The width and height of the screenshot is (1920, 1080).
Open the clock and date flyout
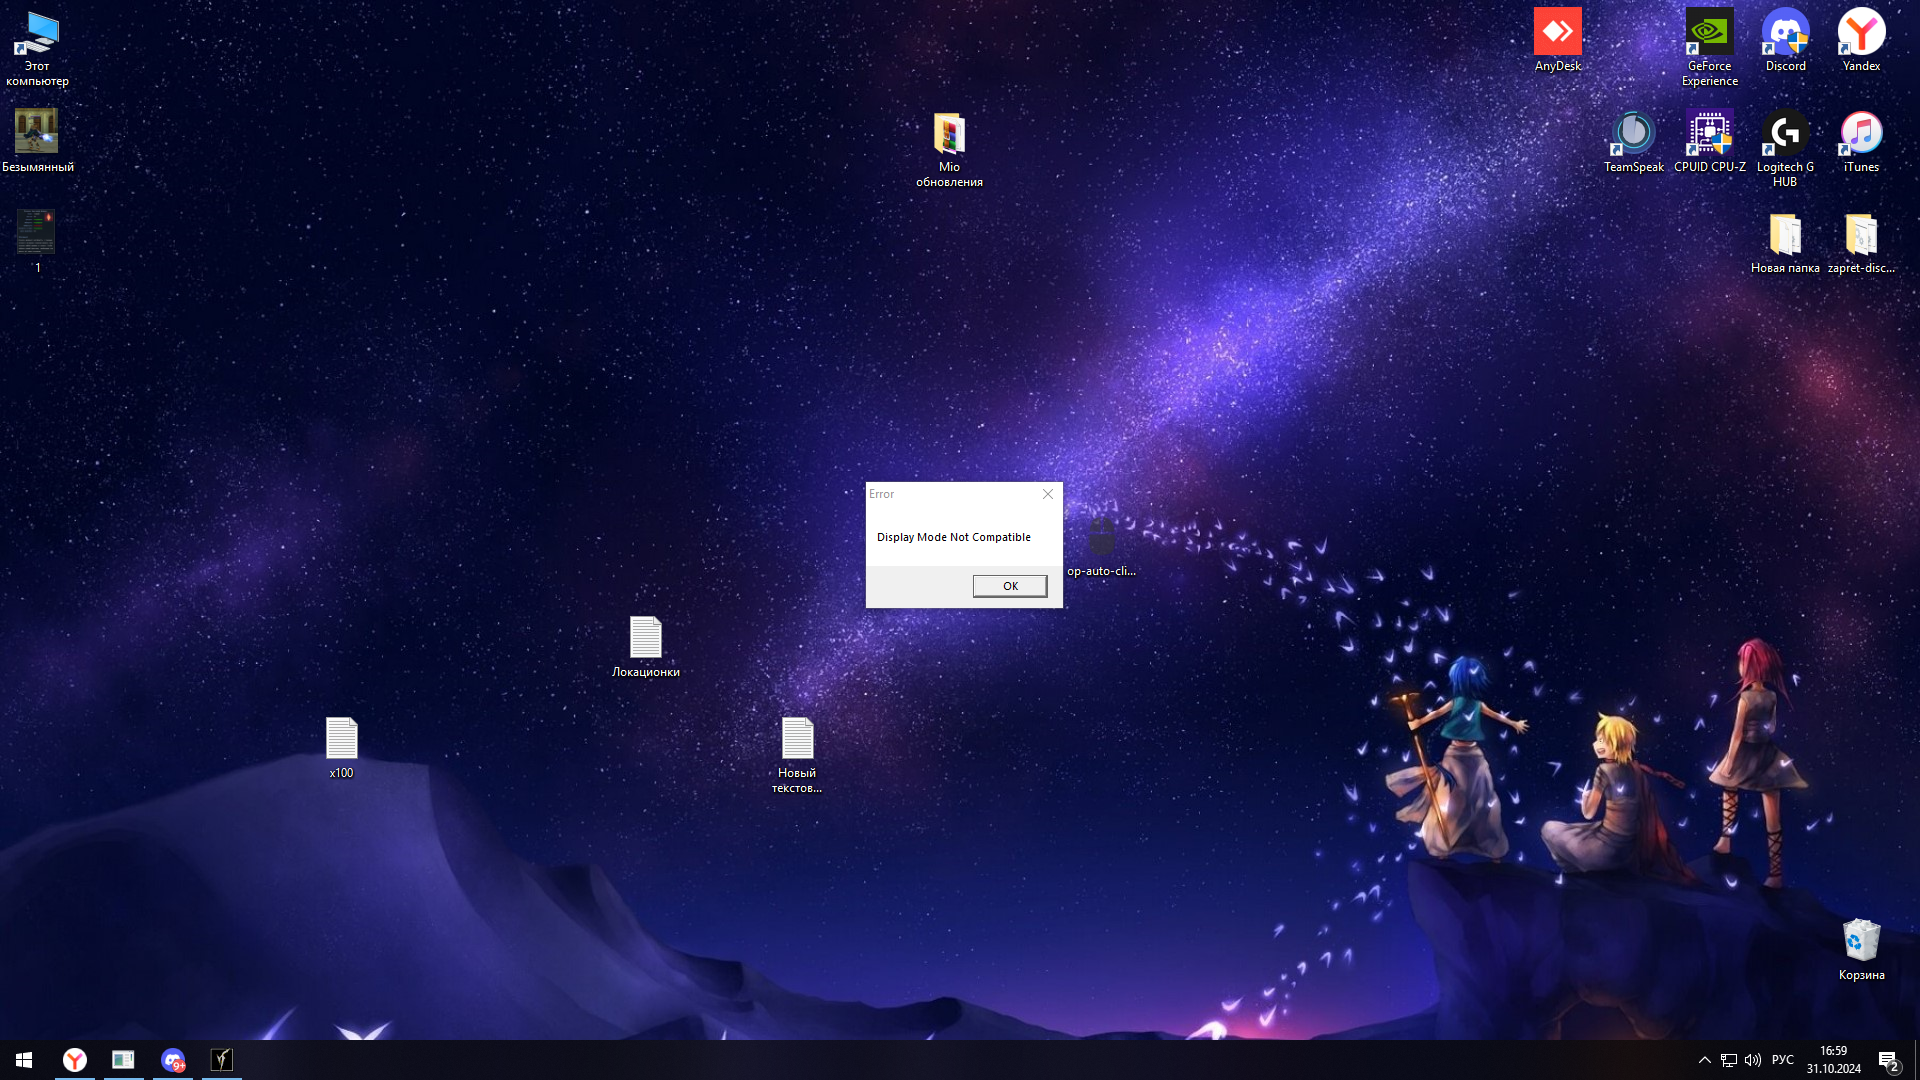(x=1833, y=1060)
